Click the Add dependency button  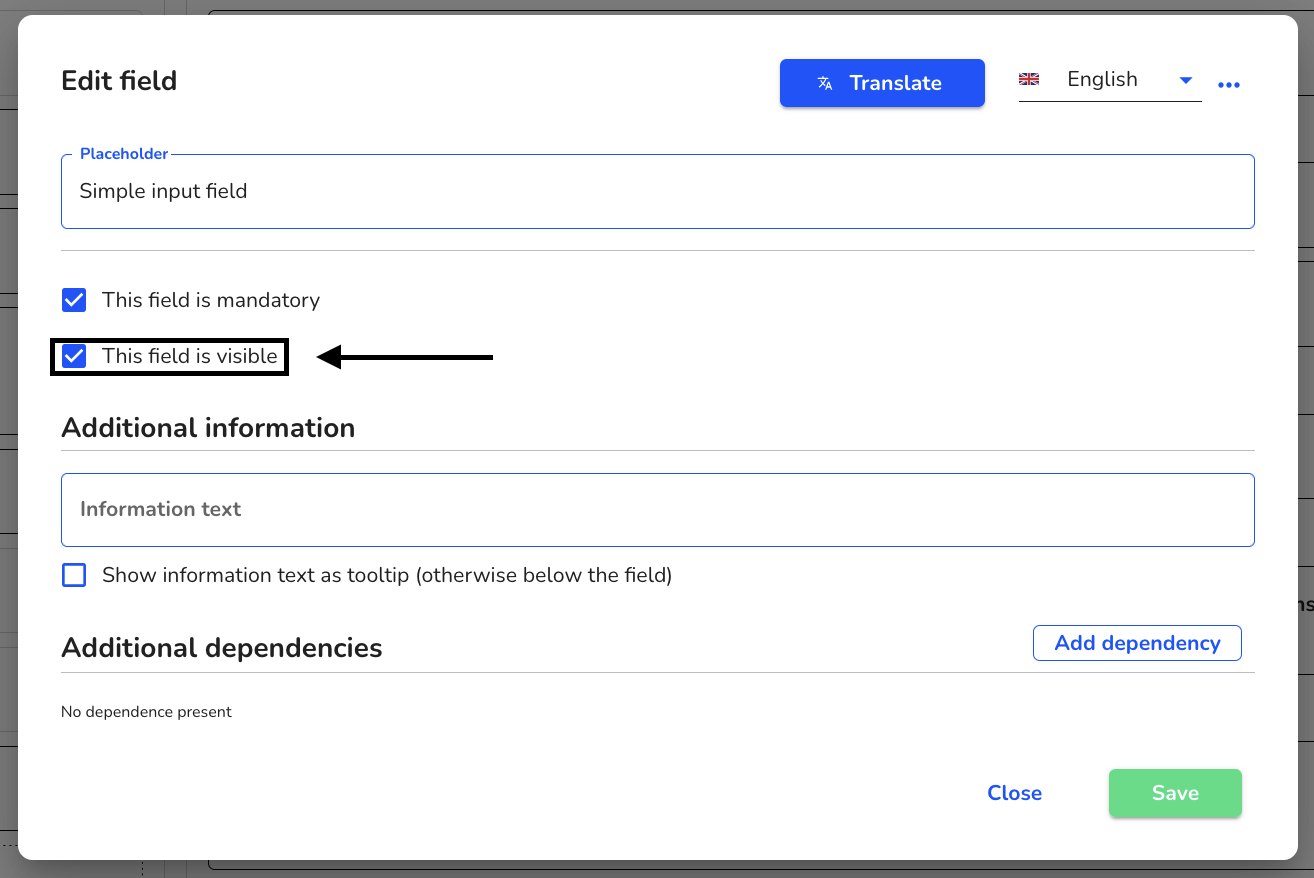tap(1137, 643)
